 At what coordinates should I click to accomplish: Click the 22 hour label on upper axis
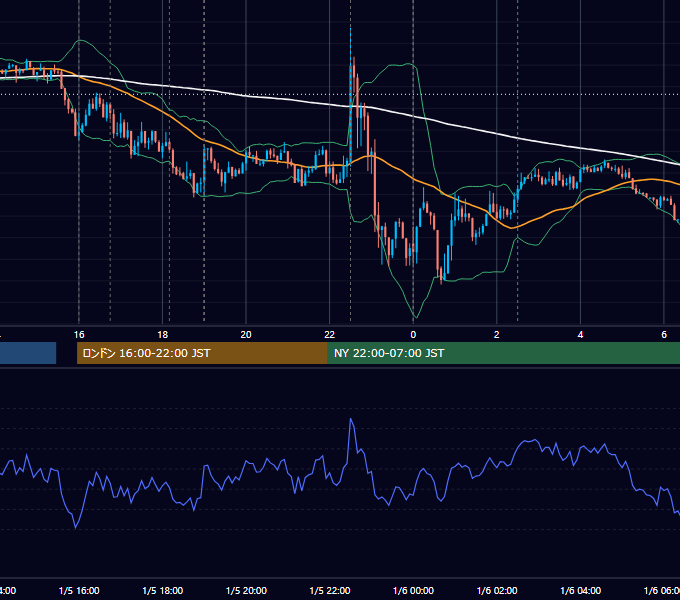click(330, 335)
